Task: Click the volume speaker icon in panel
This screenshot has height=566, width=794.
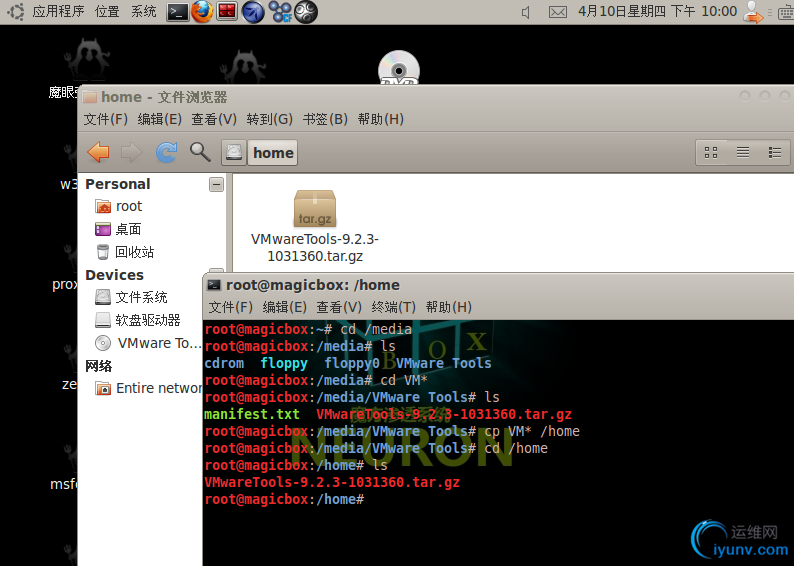Action: click(526, 12)
